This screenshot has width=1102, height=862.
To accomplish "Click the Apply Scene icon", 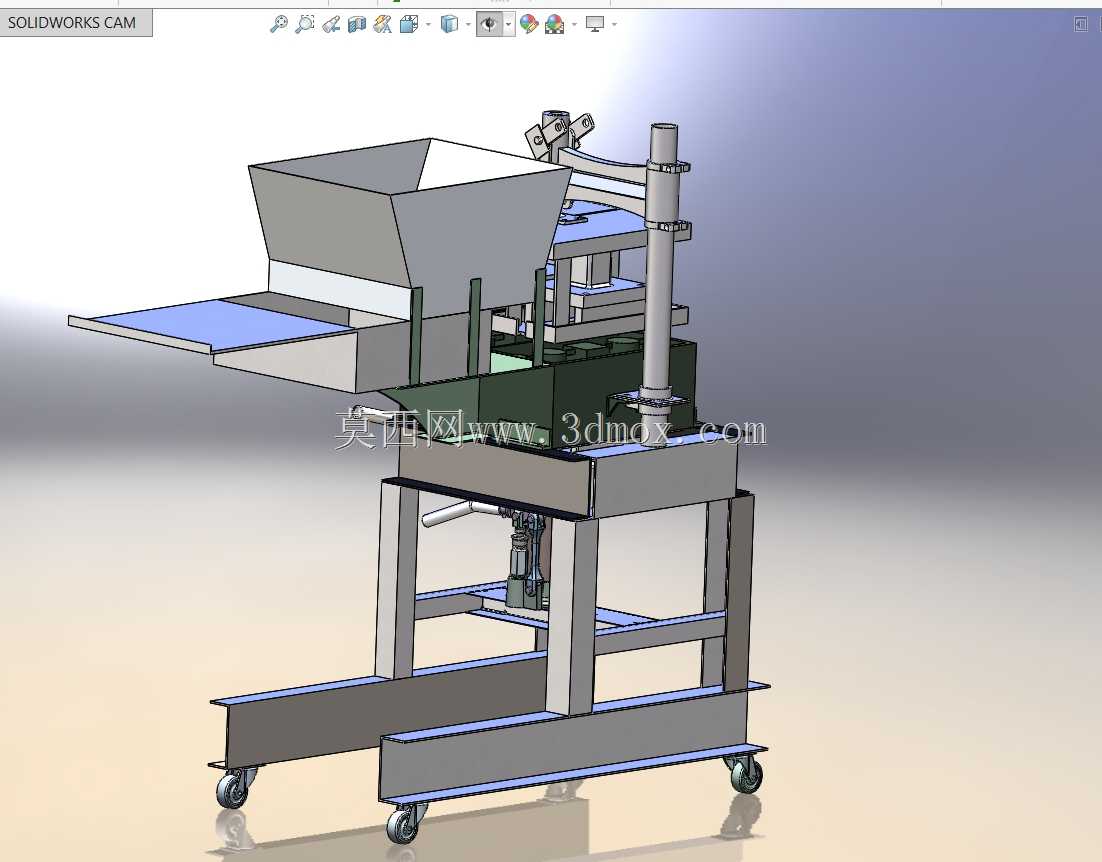I will point(555,25).
